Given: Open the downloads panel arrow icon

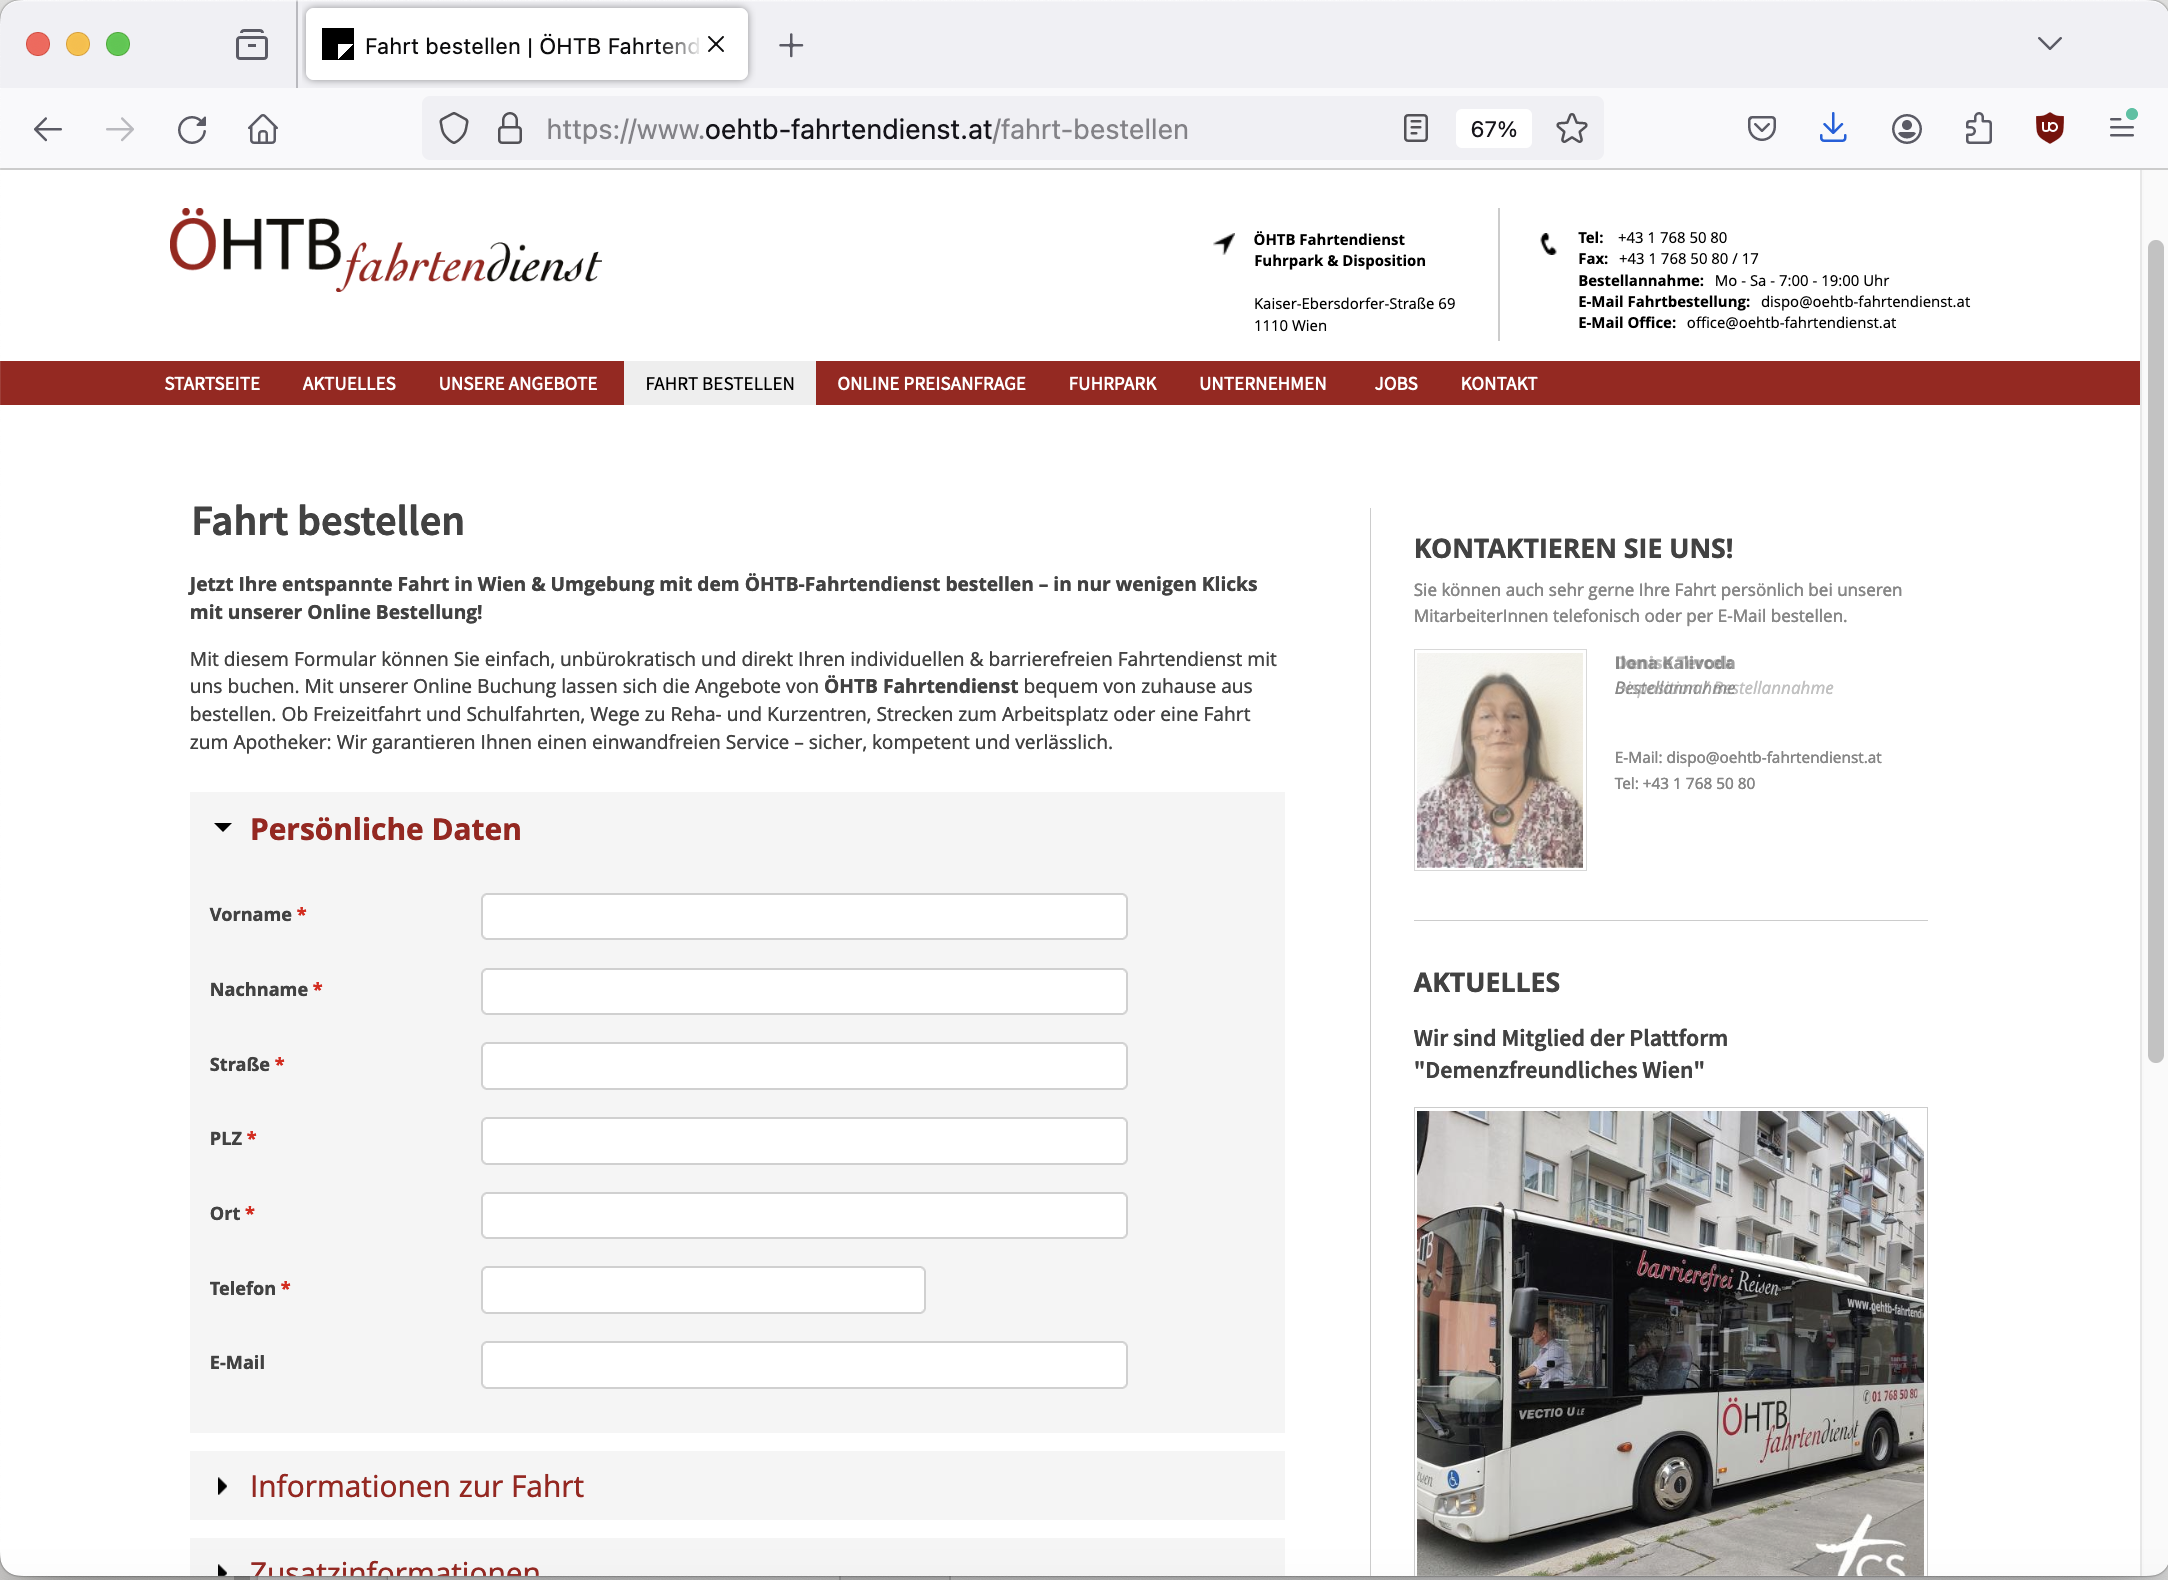Looking at the screenshot, I should coord(1832,129).
